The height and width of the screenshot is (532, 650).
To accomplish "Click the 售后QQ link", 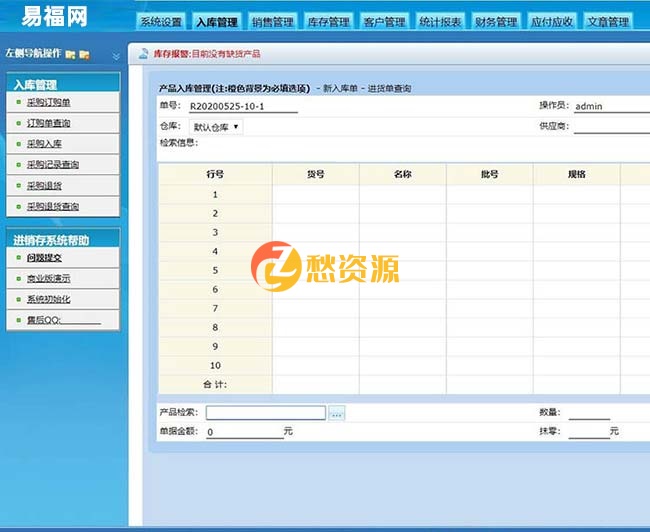I will click(x=64, y=320).
